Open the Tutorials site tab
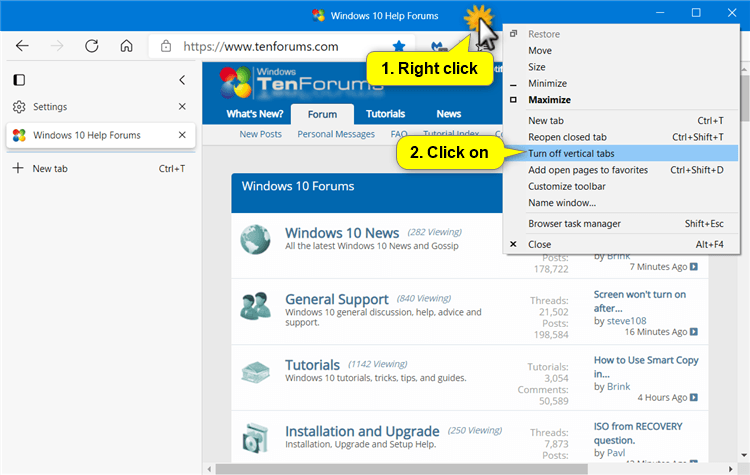This screenshot has height=475, width=750. click(x=386, y=114)
